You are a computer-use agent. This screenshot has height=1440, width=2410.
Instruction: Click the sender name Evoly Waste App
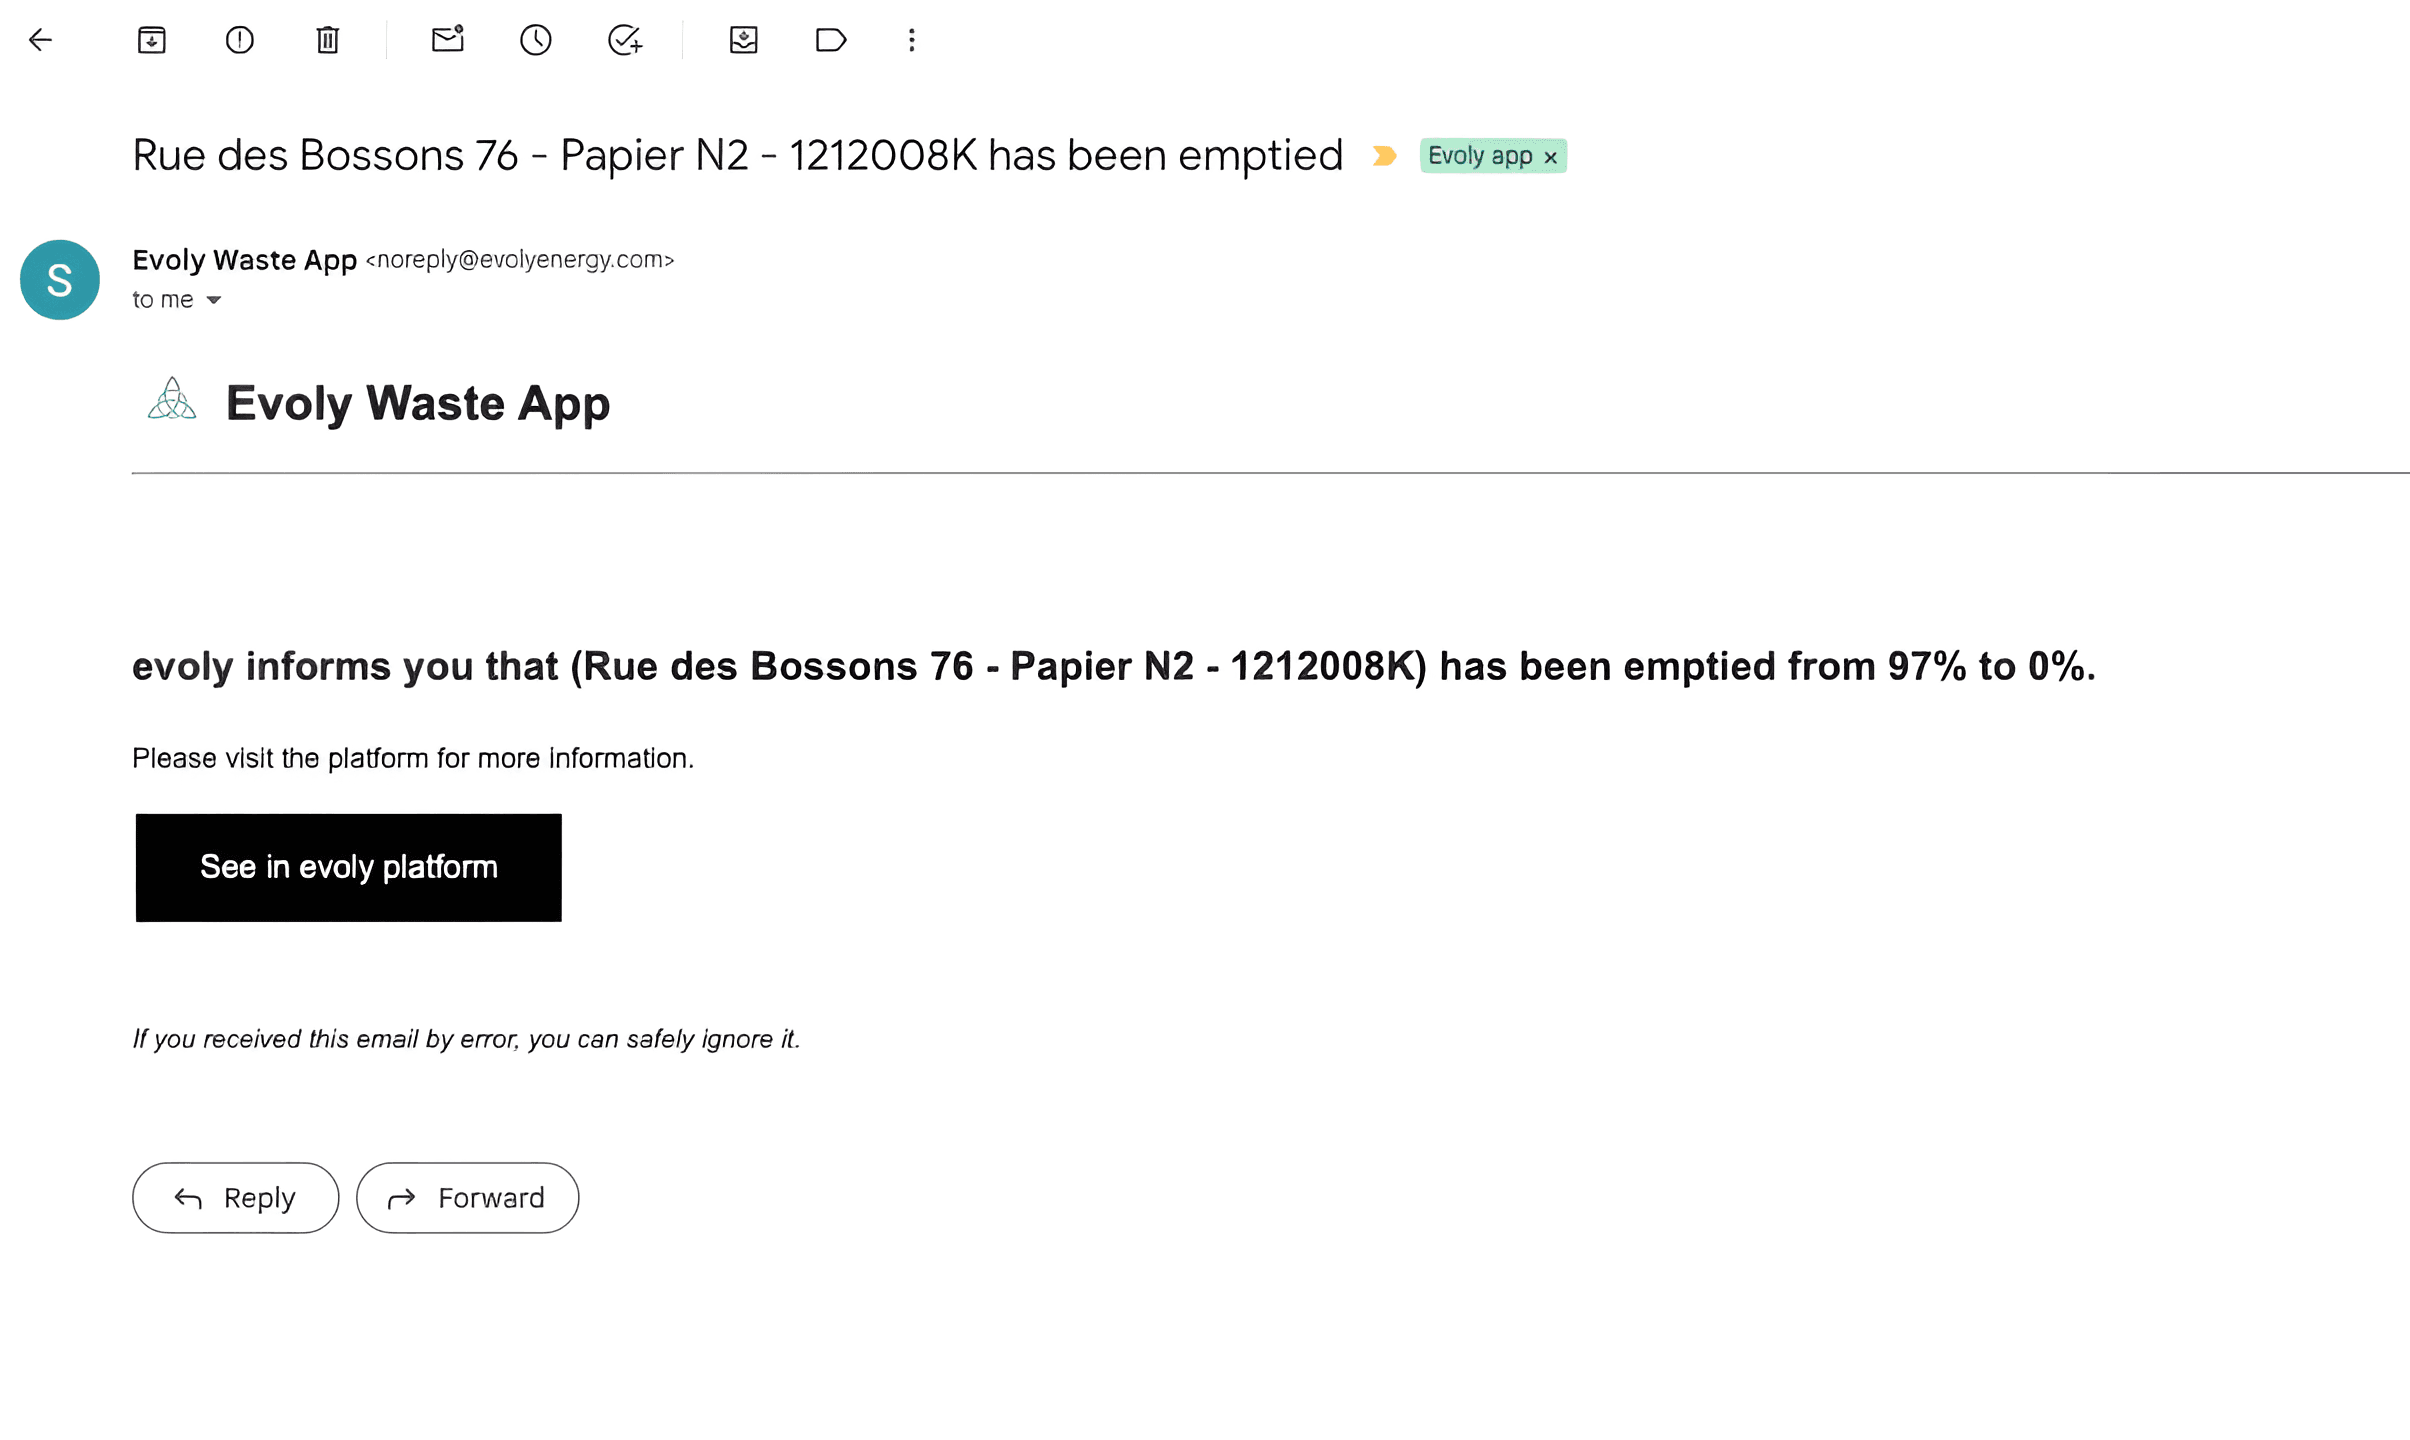244,260
